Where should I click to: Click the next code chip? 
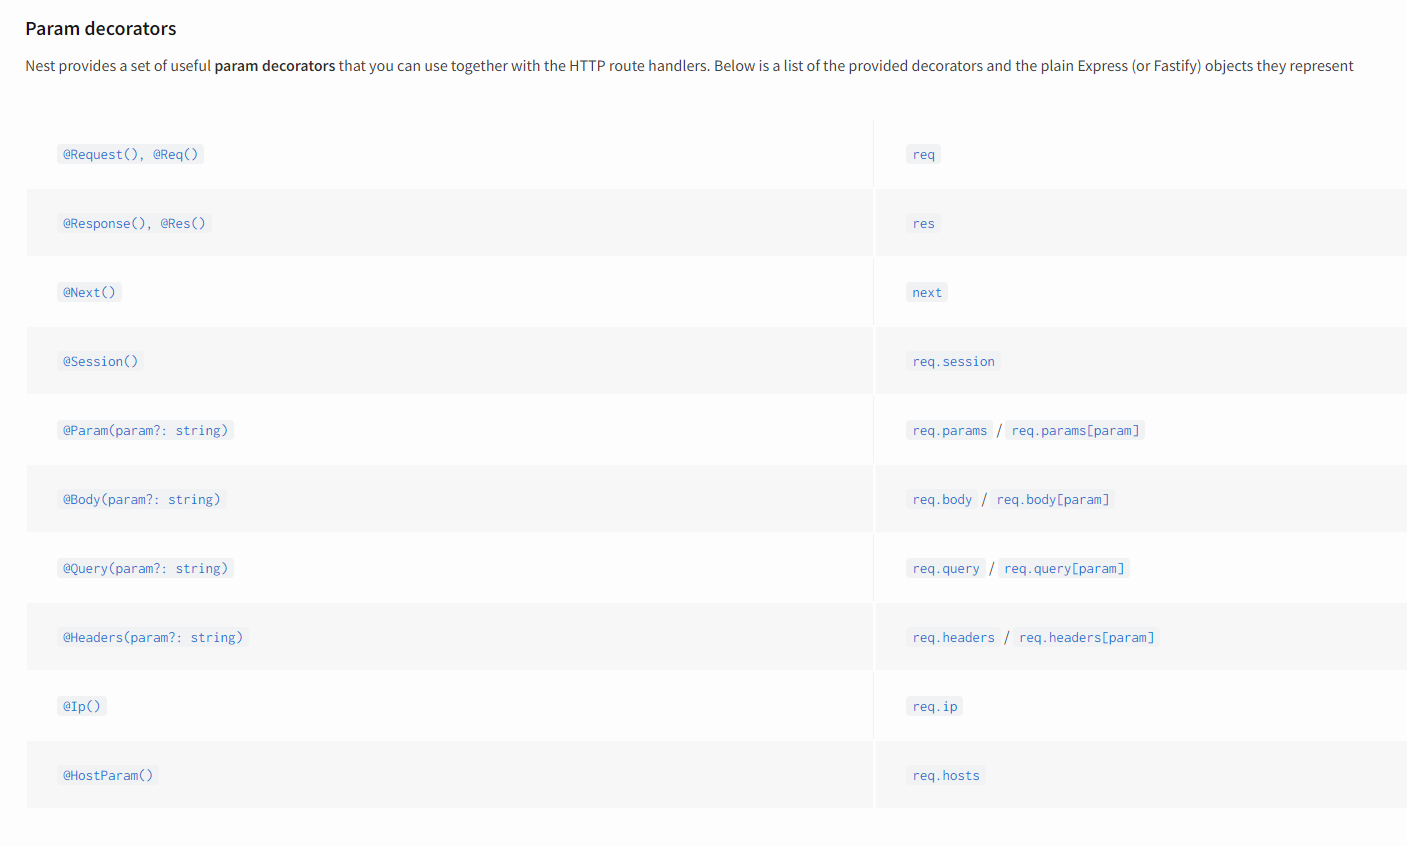click(926, 292)
